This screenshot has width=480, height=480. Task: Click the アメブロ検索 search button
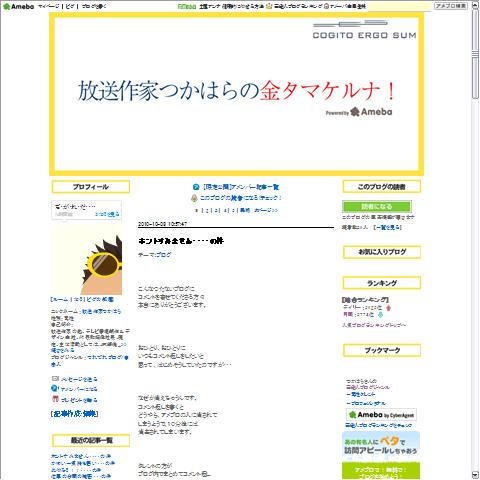(x=451, y=6)
